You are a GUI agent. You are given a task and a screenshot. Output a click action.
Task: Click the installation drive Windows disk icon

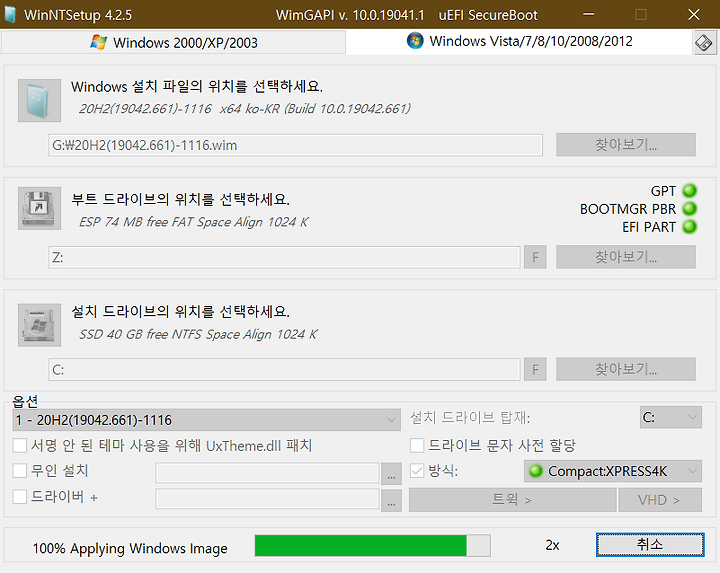(x=39, y=325)
